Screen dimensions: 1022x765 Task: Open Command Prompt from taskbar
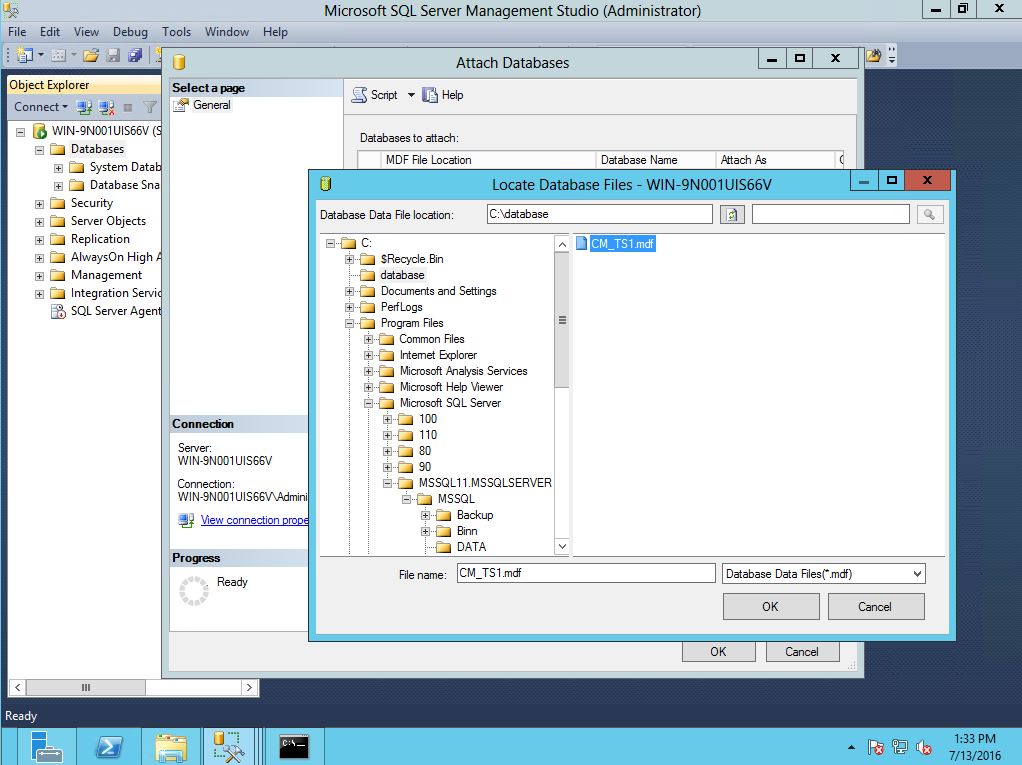click(293, 746)
